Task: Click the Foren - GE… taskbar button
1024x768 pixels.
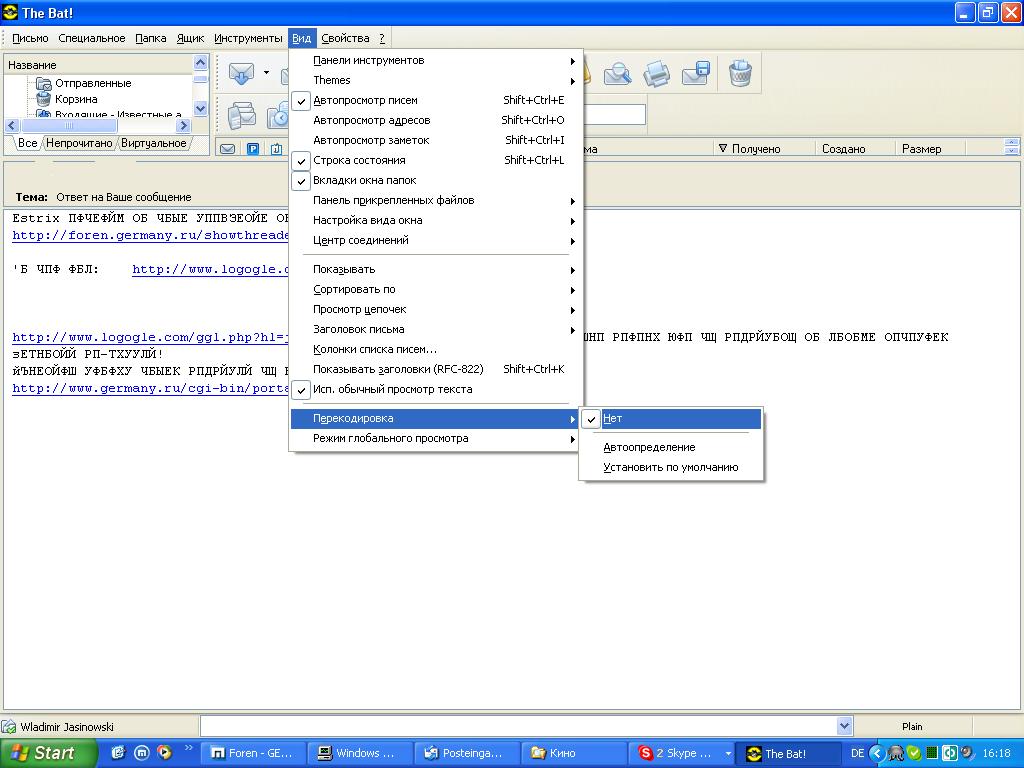Action: pos(251,753)
